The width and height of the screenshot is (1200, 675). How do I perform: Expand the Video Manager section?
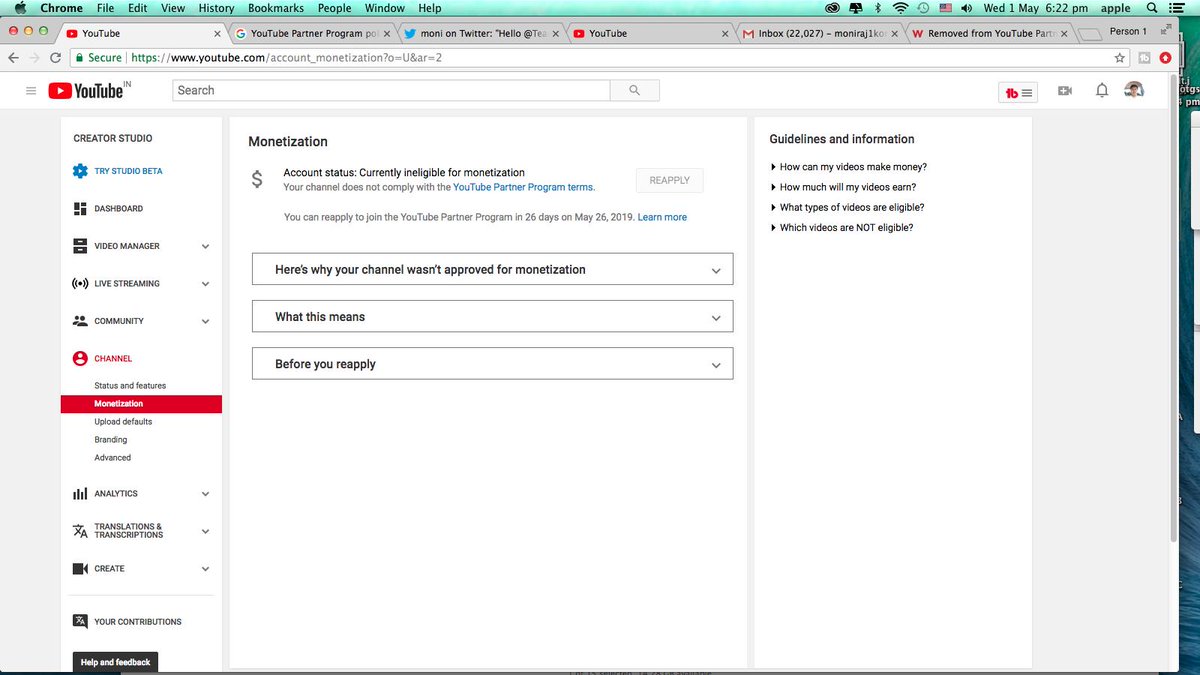tap(205, 246)
